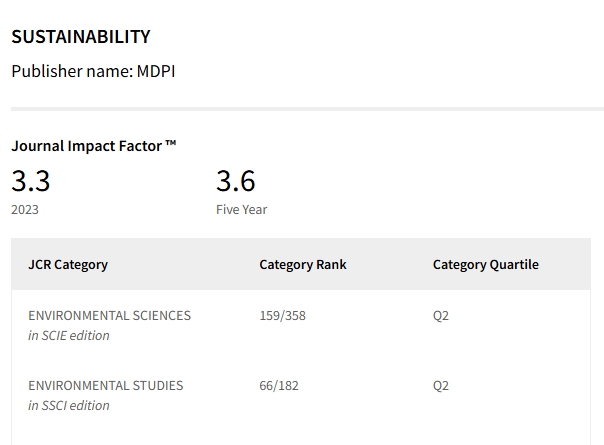Click the 66/182 category rank
This screenshot has height=445, width=604.
pos(279,386)
